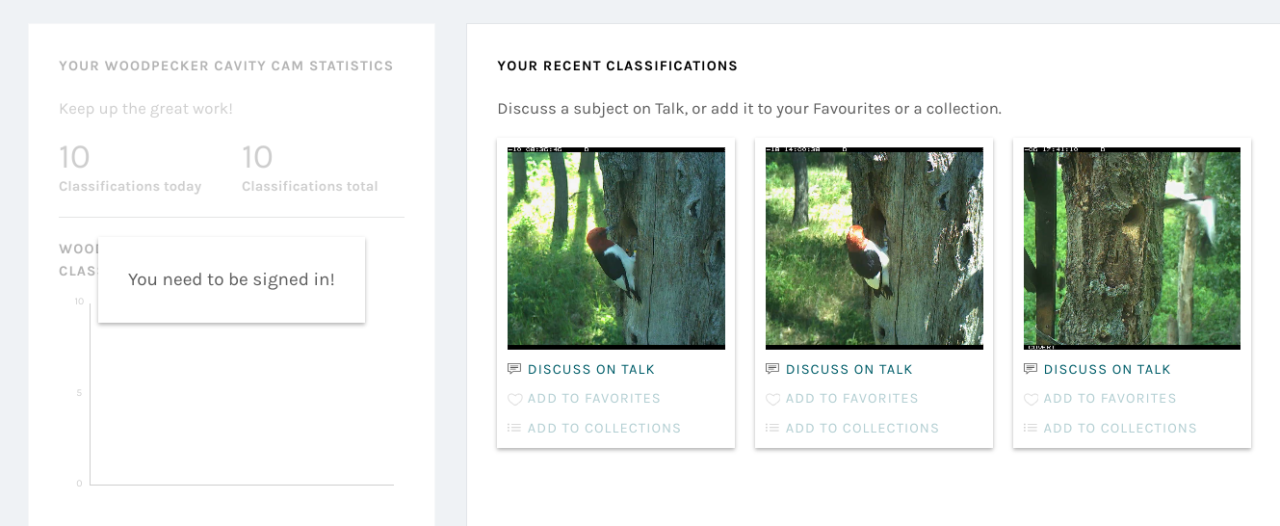Click the Classifications today count
This screenshot has height=526, width=1280.
tap(74, 157)
